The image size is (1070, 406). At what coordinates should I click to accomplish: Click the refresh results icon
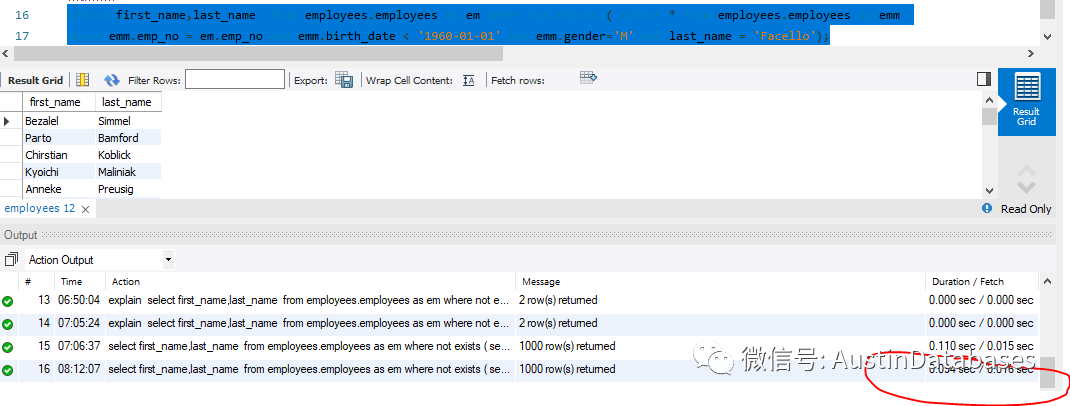112,80
